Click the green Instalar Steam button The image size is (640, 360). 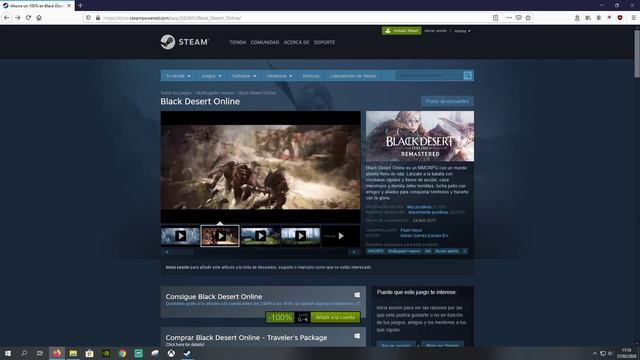[x=402, y=31]
